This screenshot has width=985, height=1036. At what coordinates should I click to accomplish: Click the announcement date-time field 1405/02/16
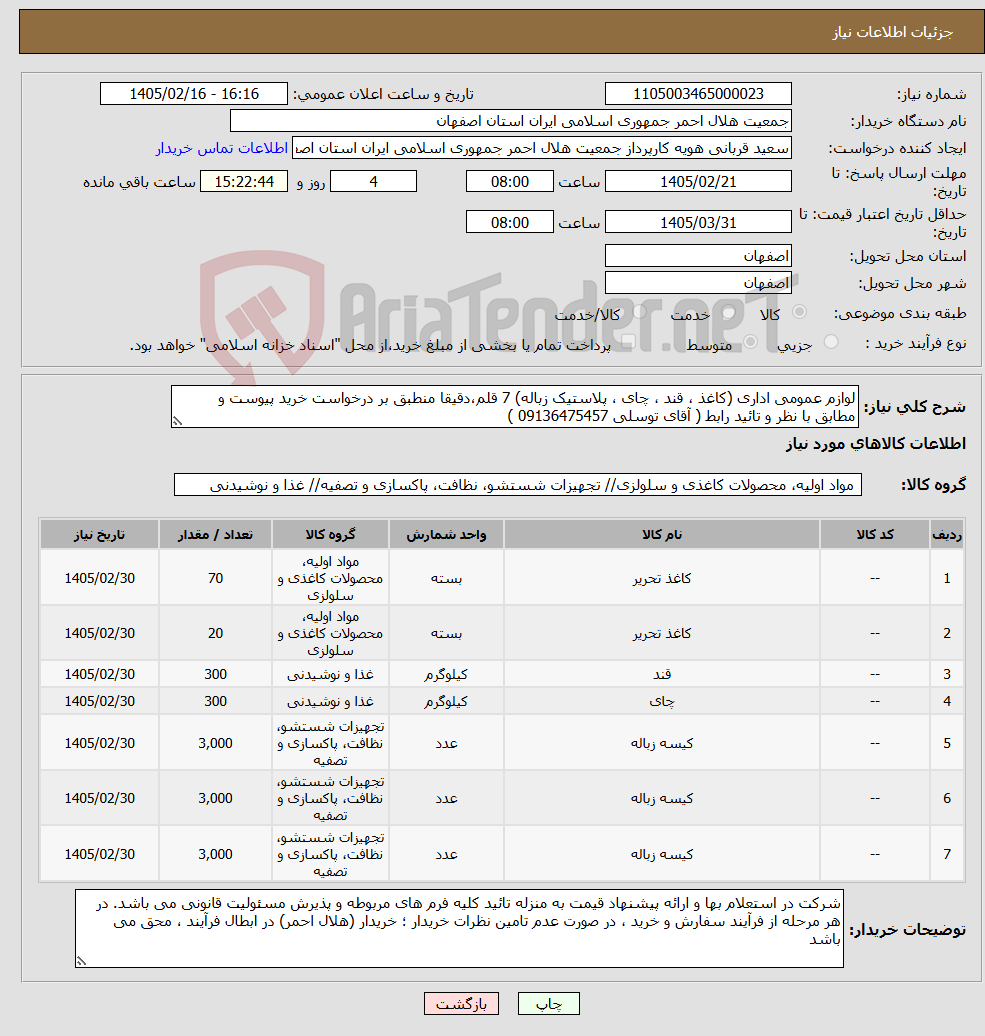194,94
